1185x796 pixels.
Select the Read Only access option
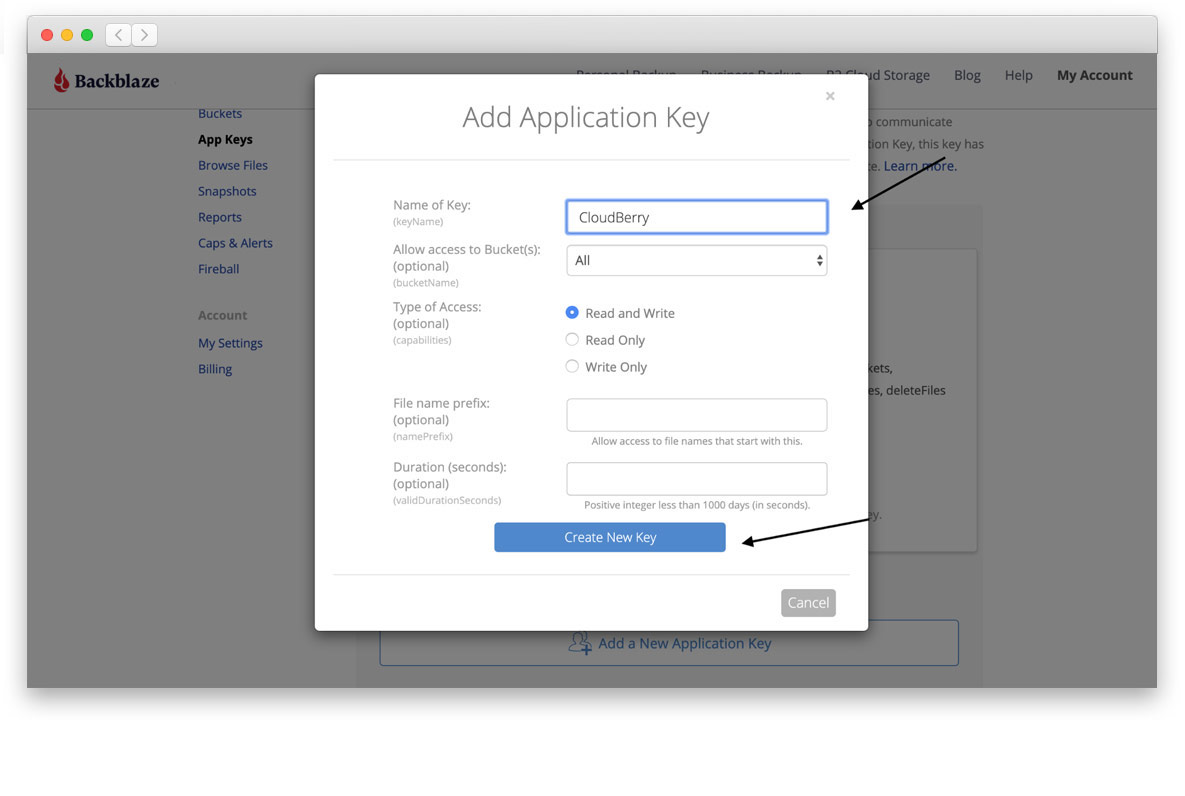point(571,339)
